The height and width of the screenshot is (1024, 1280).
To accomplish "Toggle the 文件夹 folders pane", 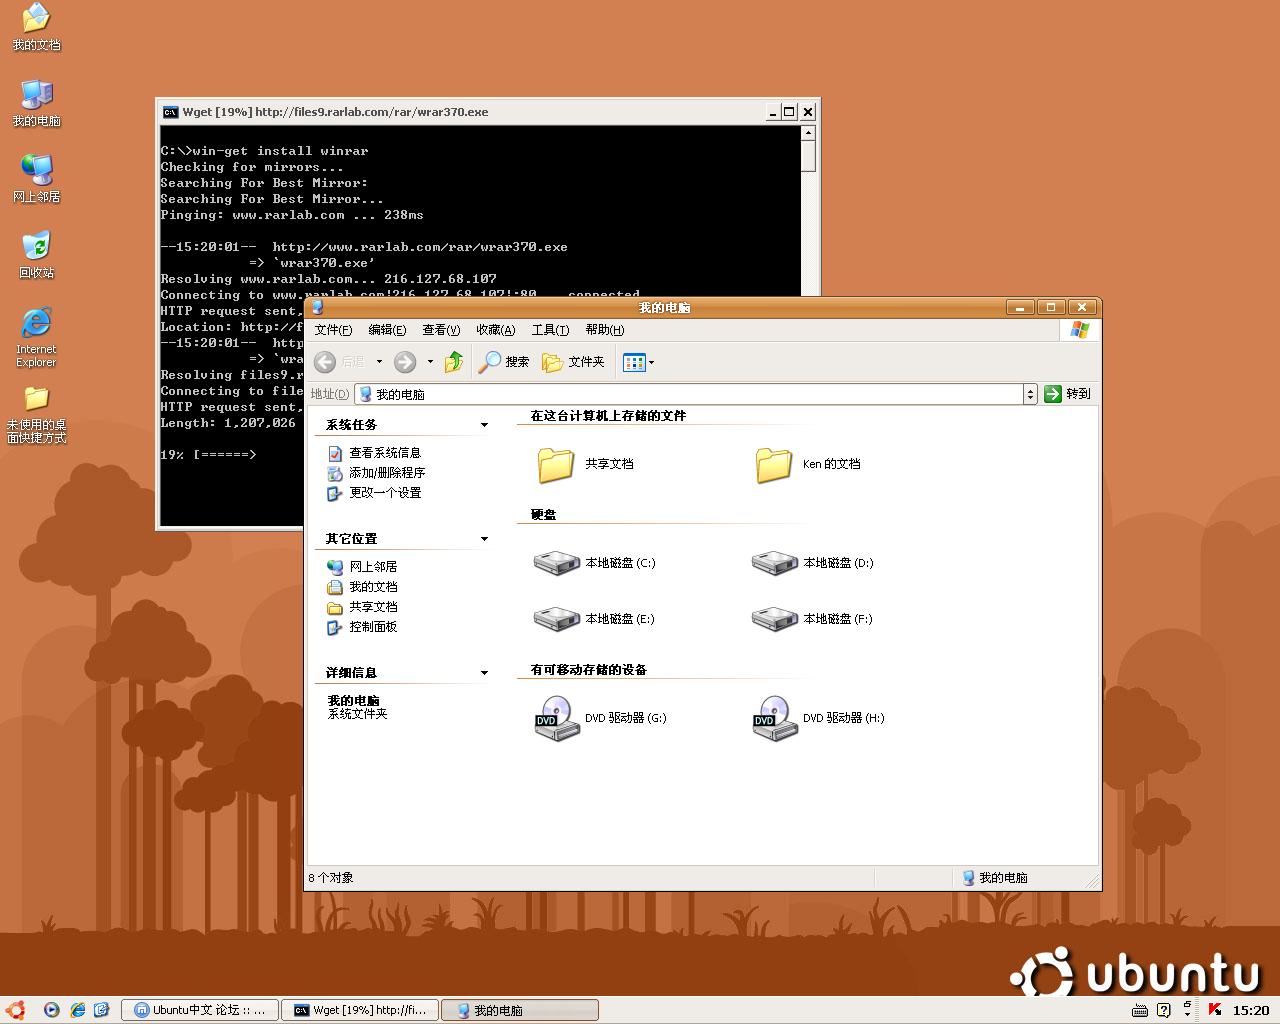I will point(574,362).
